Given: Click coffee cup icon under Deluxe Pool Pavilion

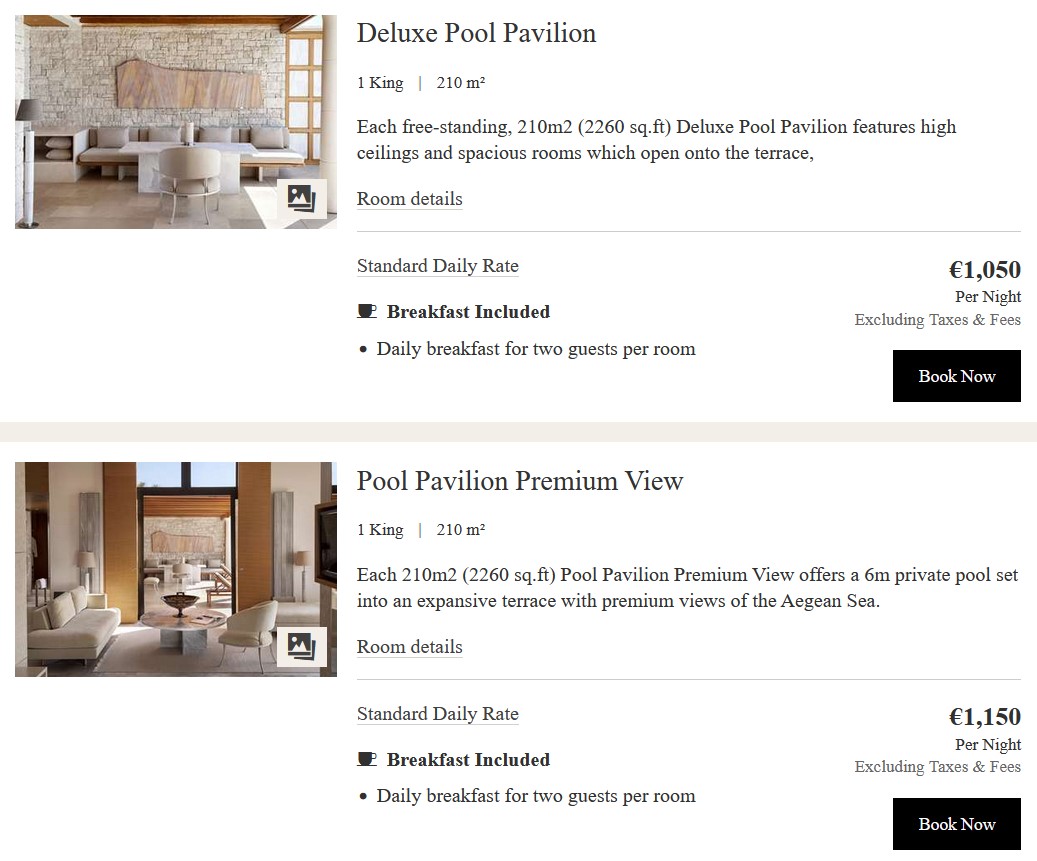Looking at the screenshot, I should [x=367, y=312].
